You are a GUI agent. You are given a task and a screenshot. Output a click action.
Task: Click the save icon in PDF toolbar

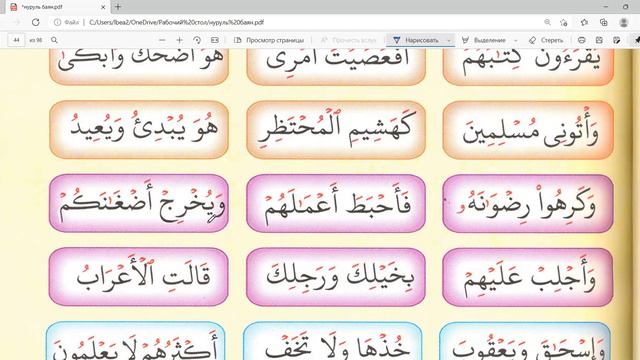pos(599,40)
